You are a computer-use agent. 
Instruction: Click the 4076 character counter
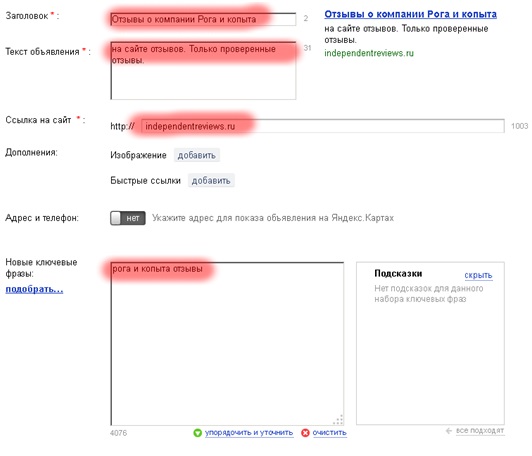tap(118, 433)
